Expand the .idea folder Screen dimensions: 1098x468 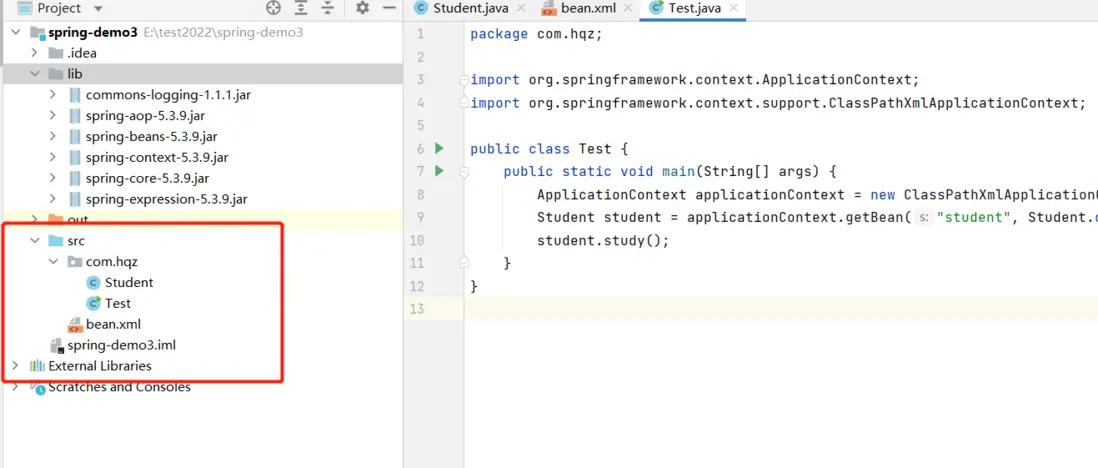tap(34, 53)
